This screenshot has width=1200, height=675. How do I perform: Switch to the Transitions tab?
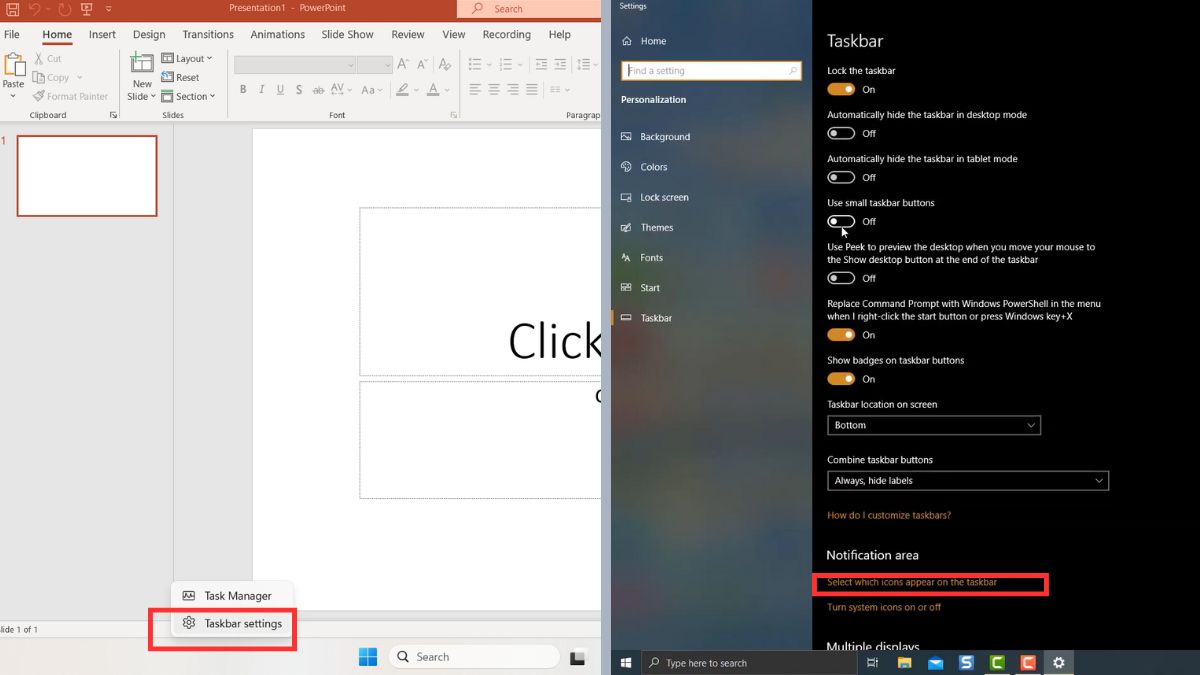(208, 34)
